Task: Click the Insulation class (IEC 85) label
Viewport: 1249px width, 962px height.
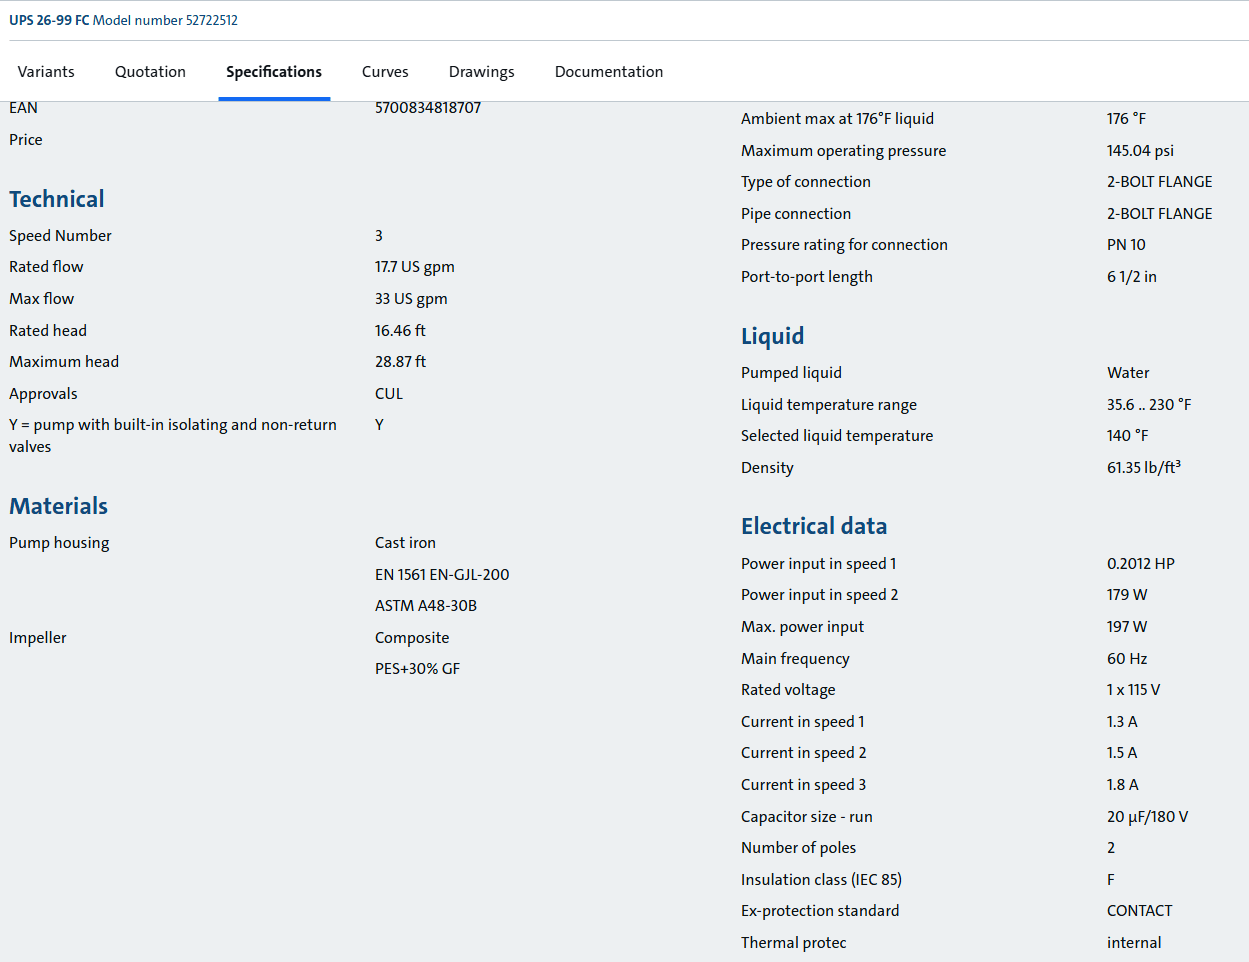Action: pyautogui.click(x=821, y=880)
